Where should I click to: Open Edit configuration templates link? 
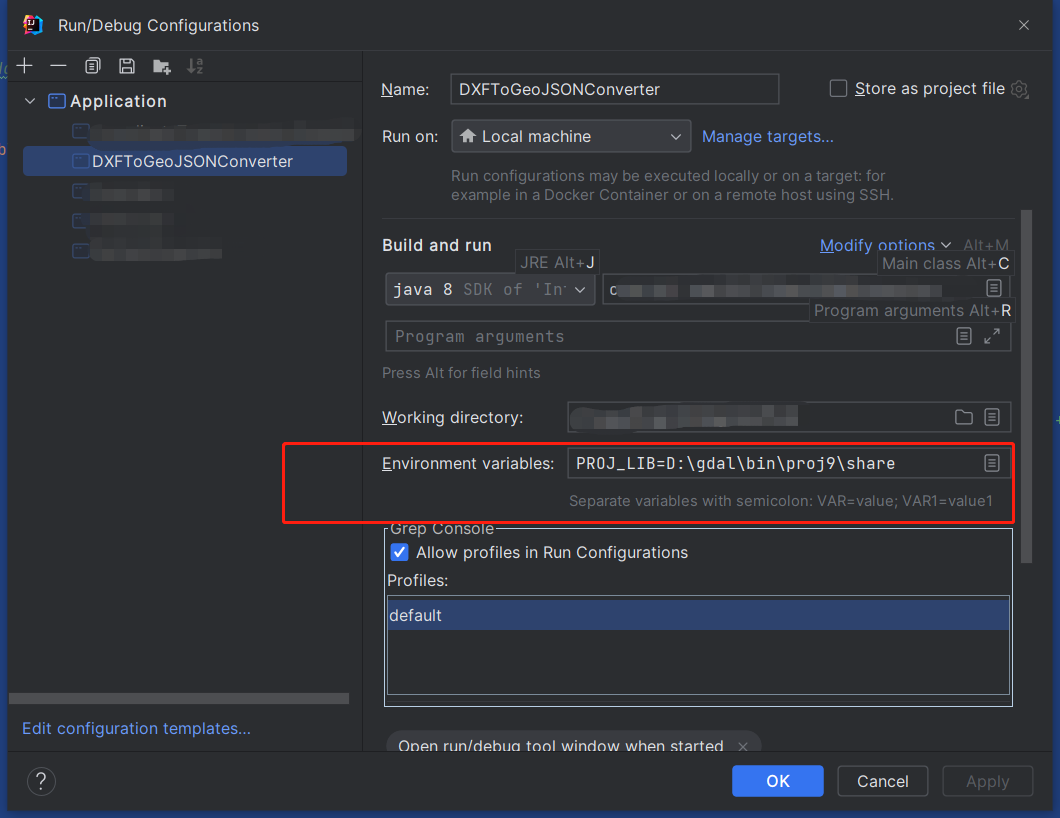[x=137, y=729]
